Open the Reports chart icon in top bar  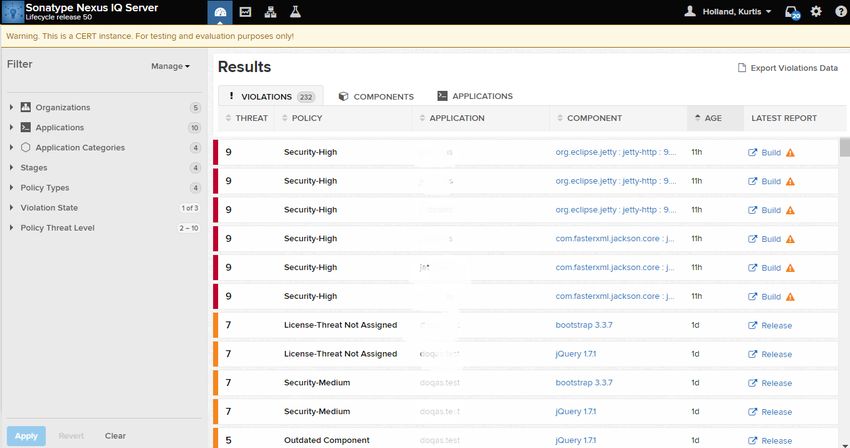(x=246, y=12)
